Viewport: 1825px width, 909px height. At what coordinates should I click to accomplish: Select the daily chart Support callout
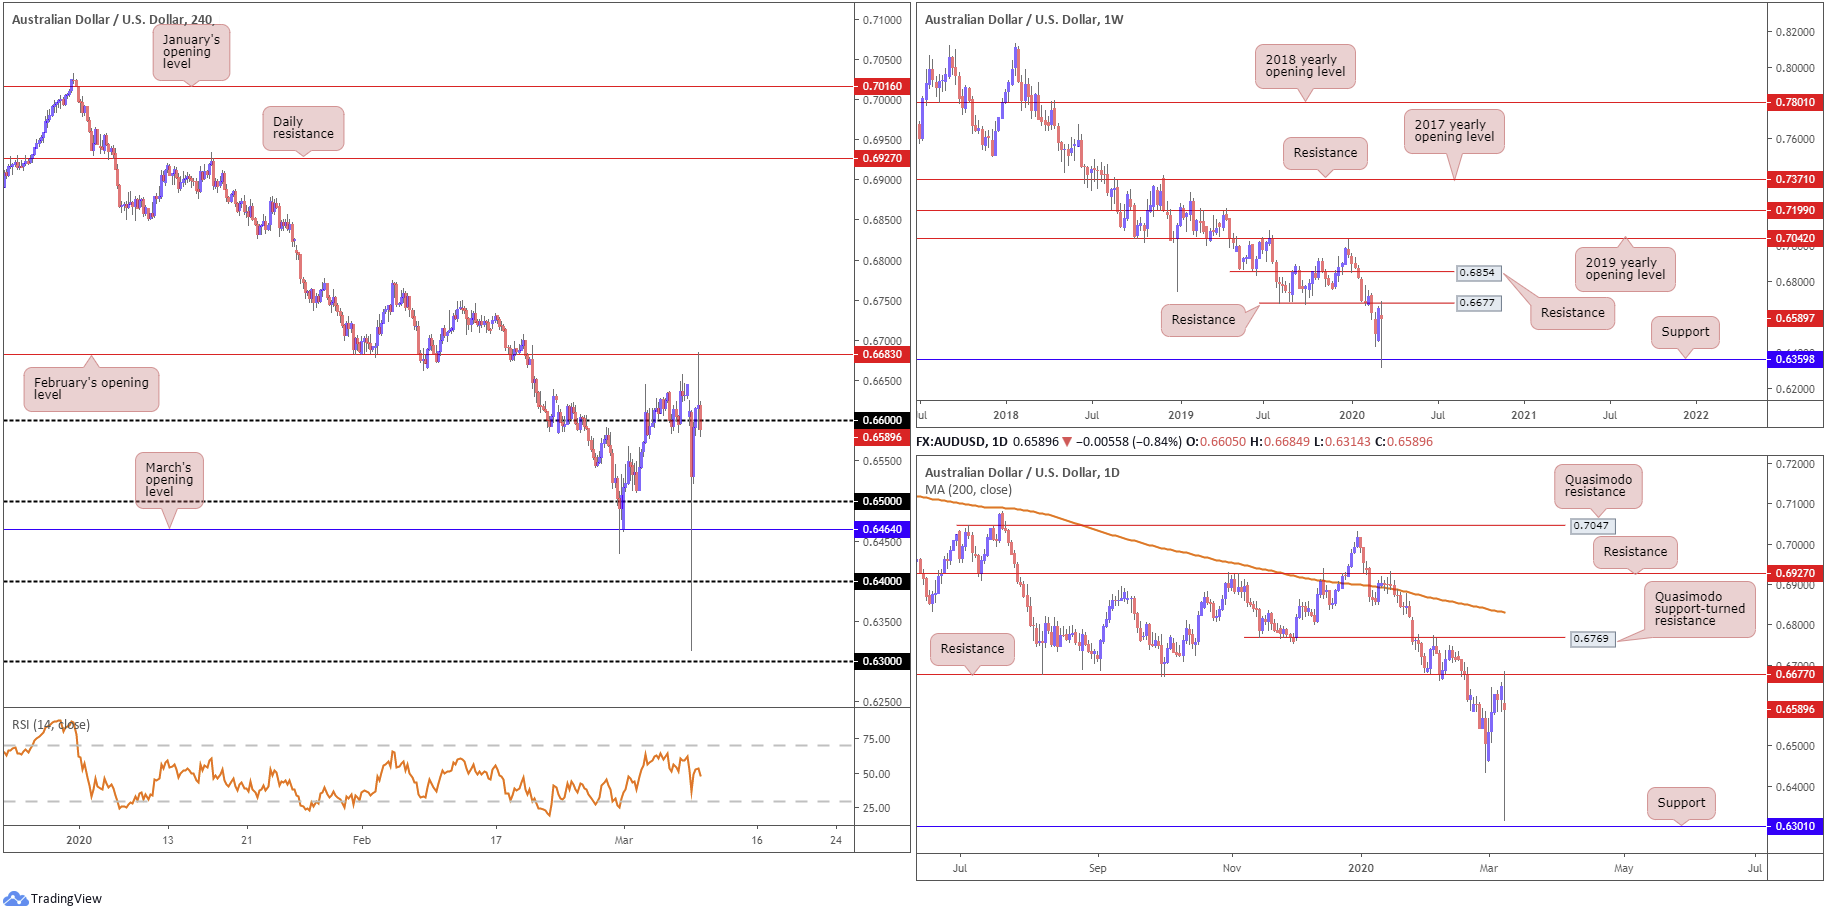point(1681,803)
